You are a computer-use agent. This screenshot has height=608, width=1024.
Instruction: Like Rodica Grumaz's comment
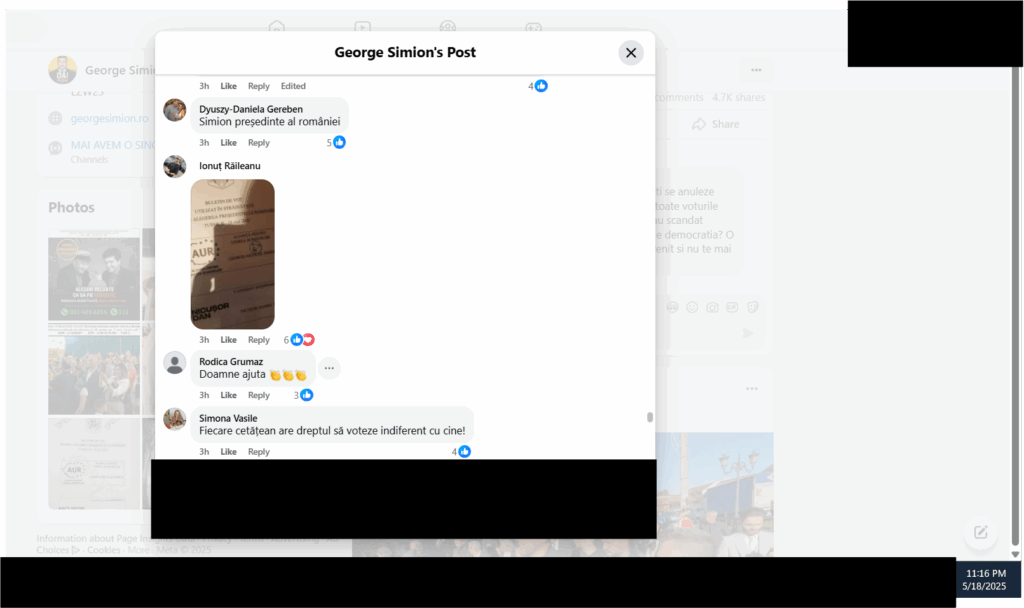(229, 396)
